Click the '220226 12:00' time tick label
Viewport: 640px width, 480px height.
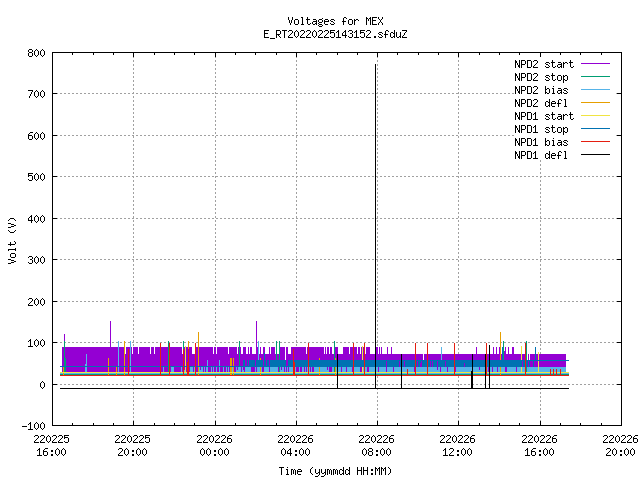tap(457, 445)
